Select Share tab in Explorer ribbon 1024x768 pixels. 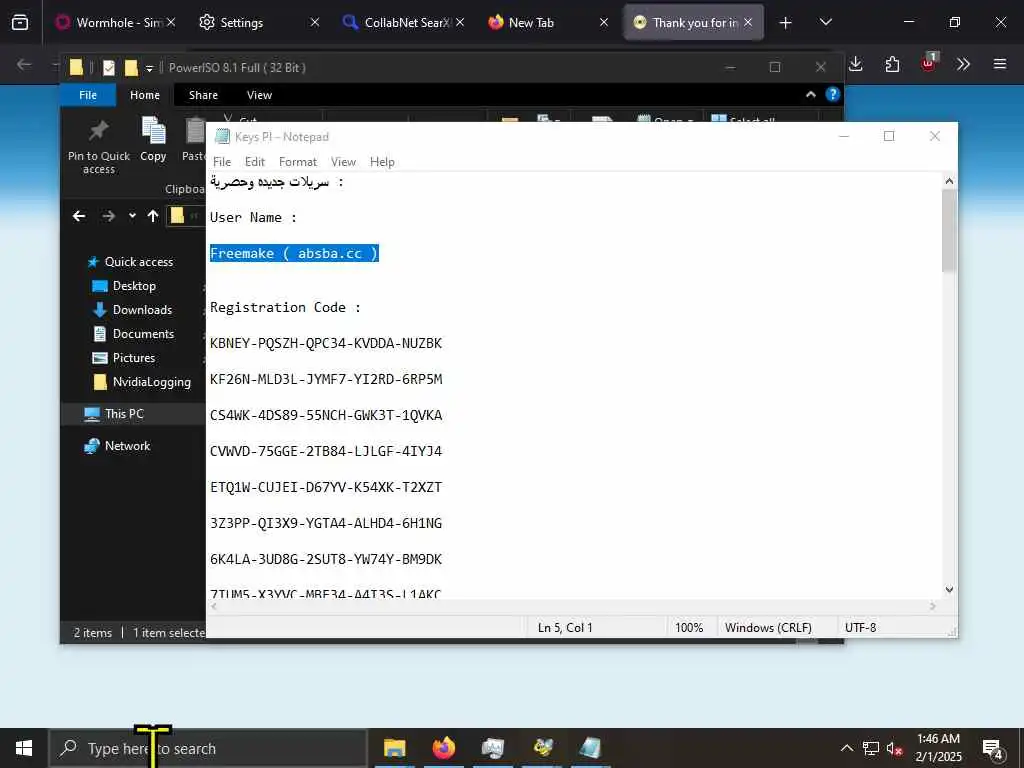[203, 95]
